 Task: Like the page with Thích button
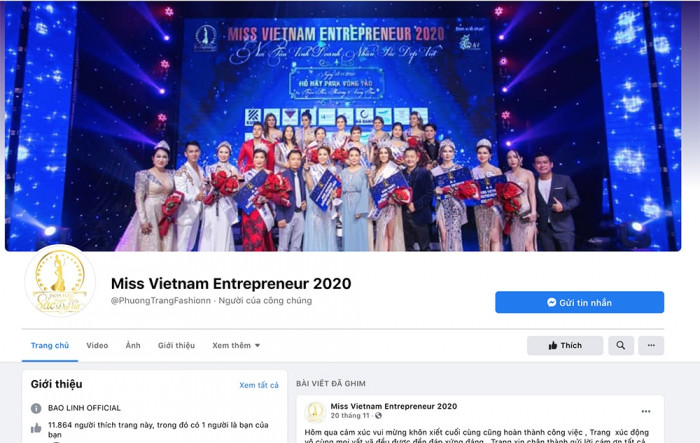(565, 345)
